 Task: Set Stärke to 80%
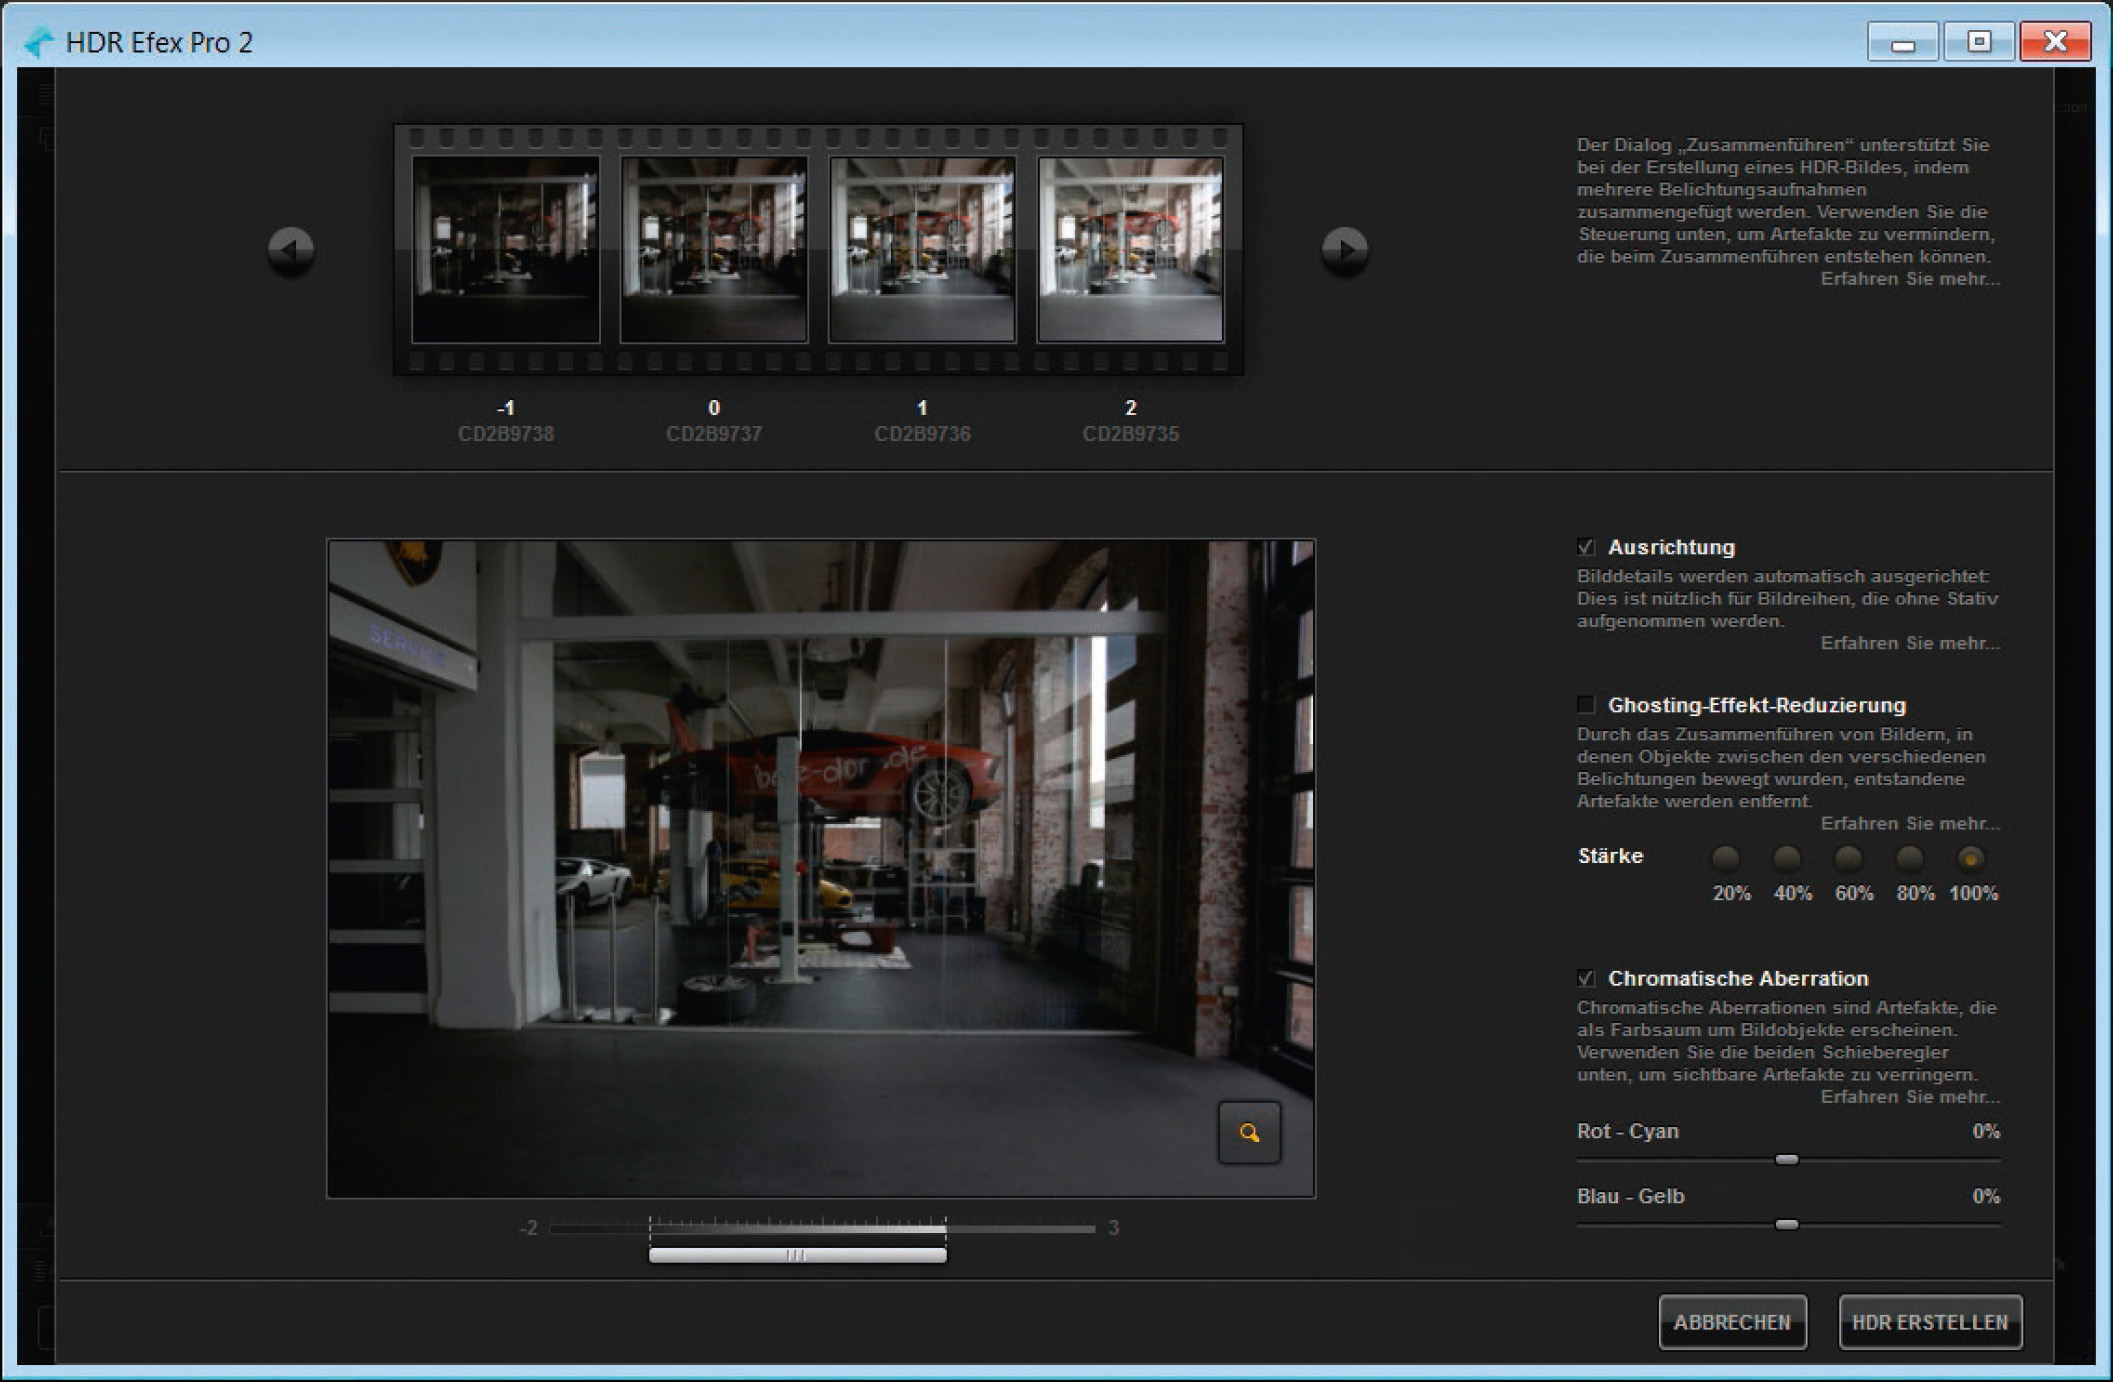[1910, 858]
